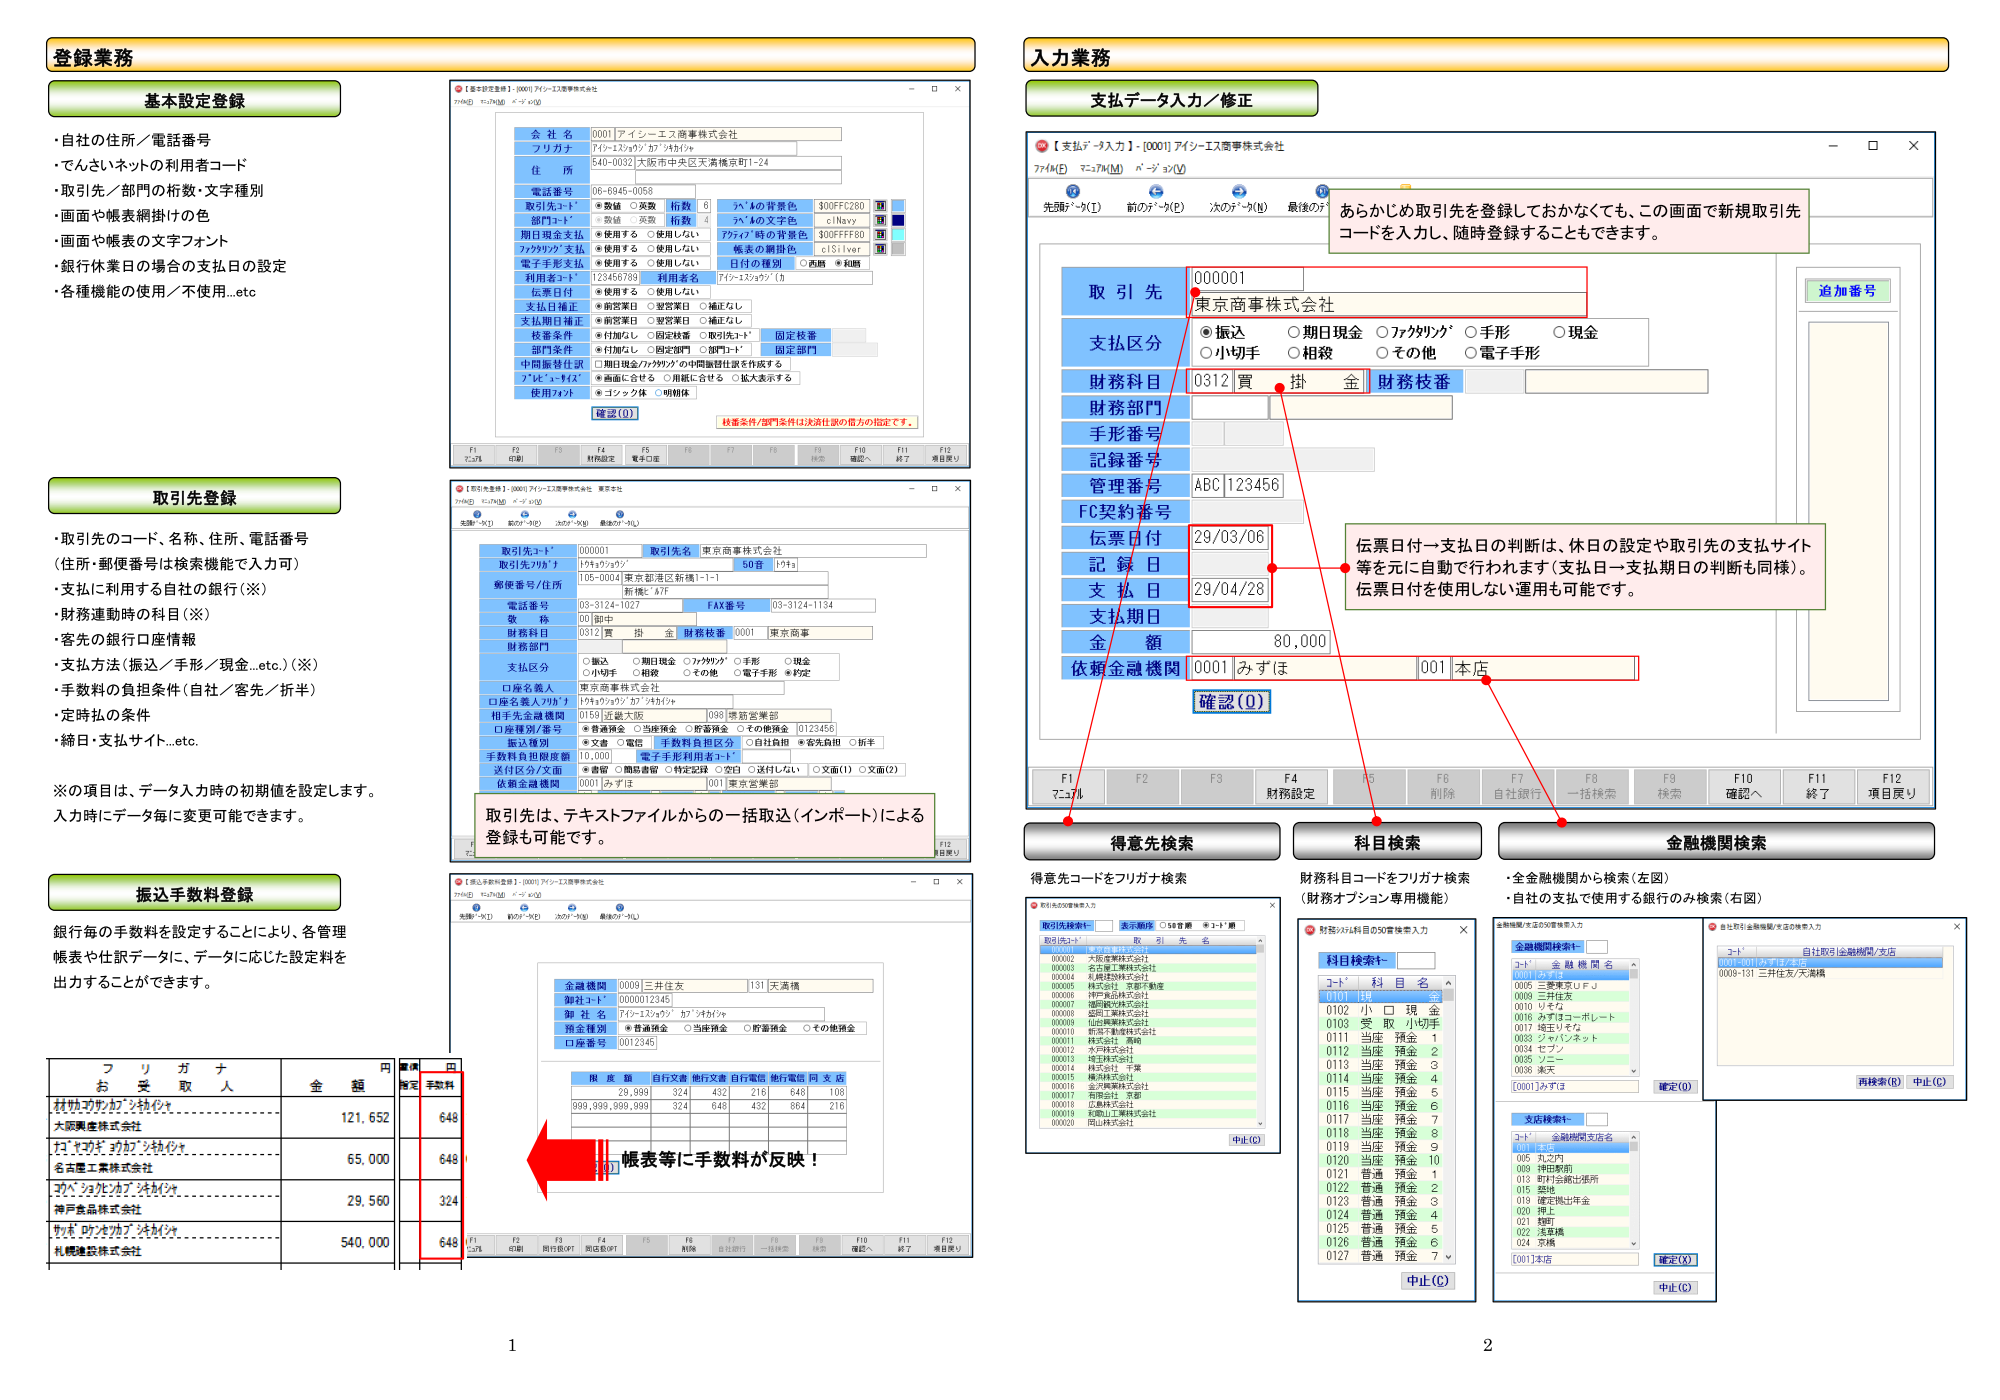Click 確認(O) button in 基本設定登録 window
This screenshot has height=1400, width=2000.
tap(615, 414)
